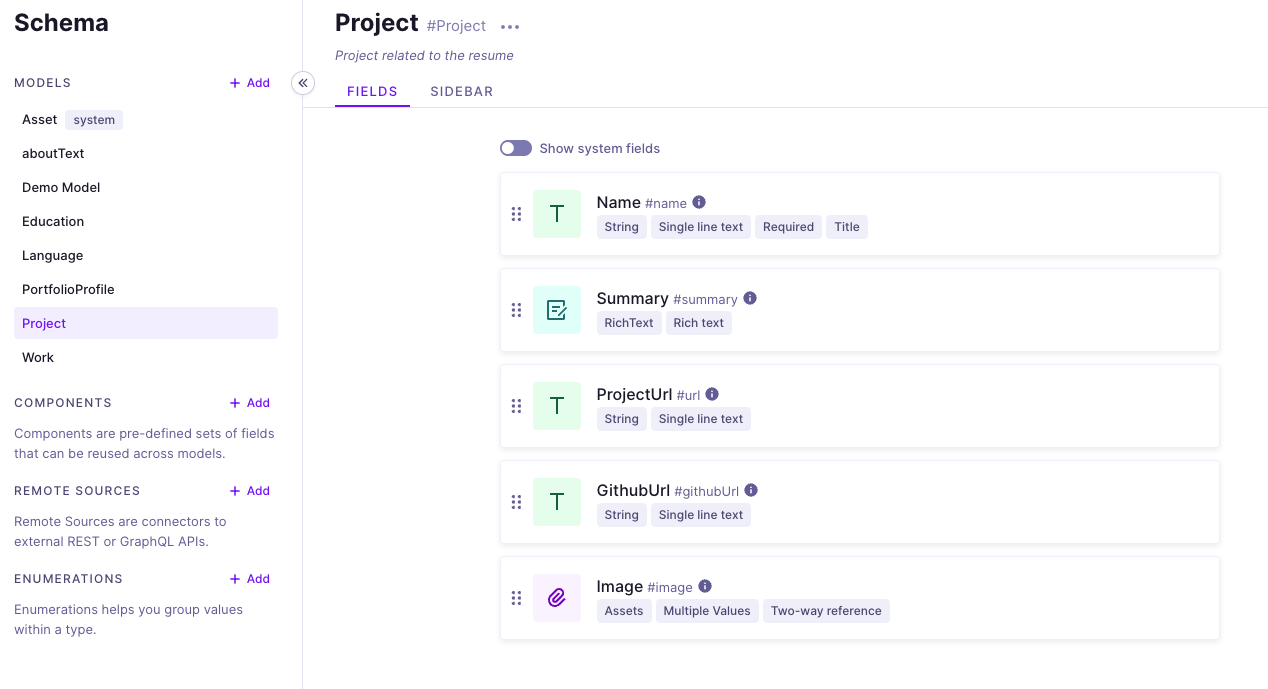1268x689 pixels.
Task: Click the Multiple Values badge on the Image field
Action: click(707, 610)
